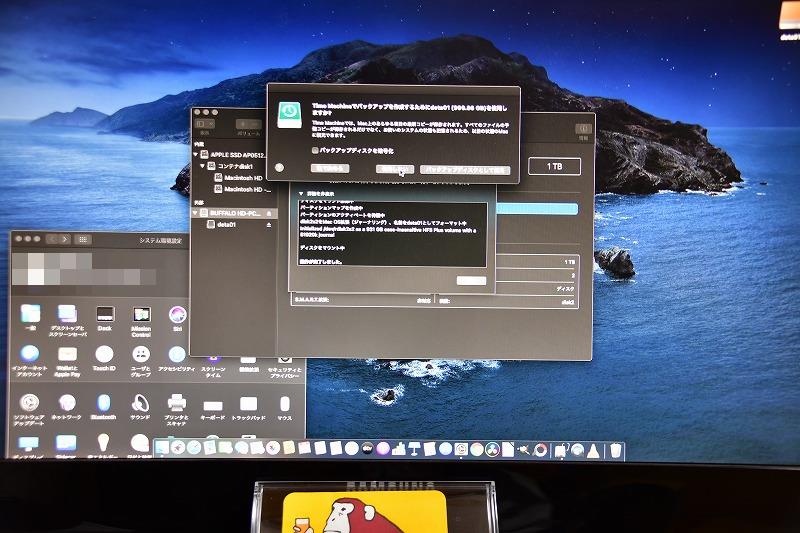Image resolution: width=800 pixels, height=533 pixels.
Task: Click the info toolbar icon in Disk Utility
Action: 584,129
